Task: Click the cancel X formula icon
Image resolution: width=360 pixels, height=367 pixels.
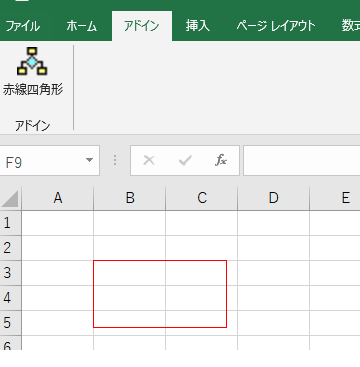Action: [x=149, y=161]
